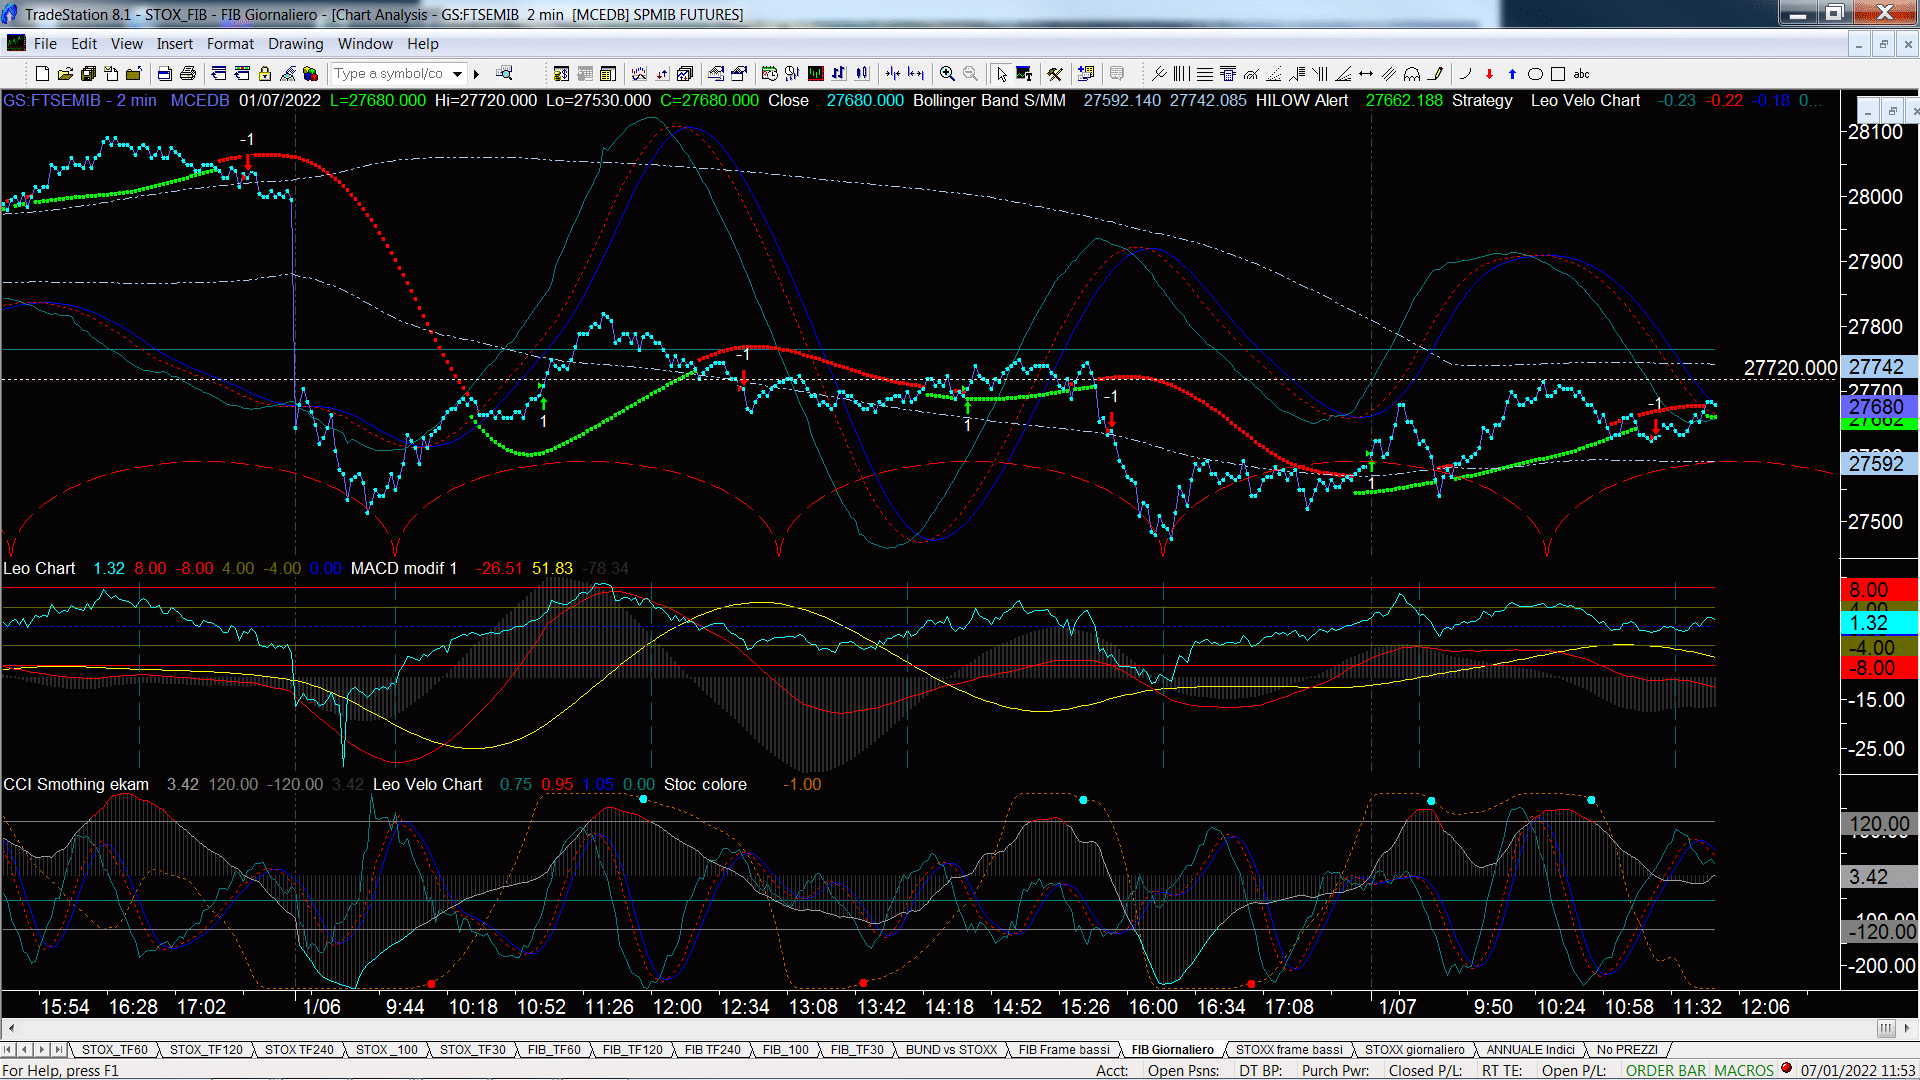Click the padlock lock icon in toolbar
The height and width of the screenshot is (1080, 1920).
pos(265,73)
